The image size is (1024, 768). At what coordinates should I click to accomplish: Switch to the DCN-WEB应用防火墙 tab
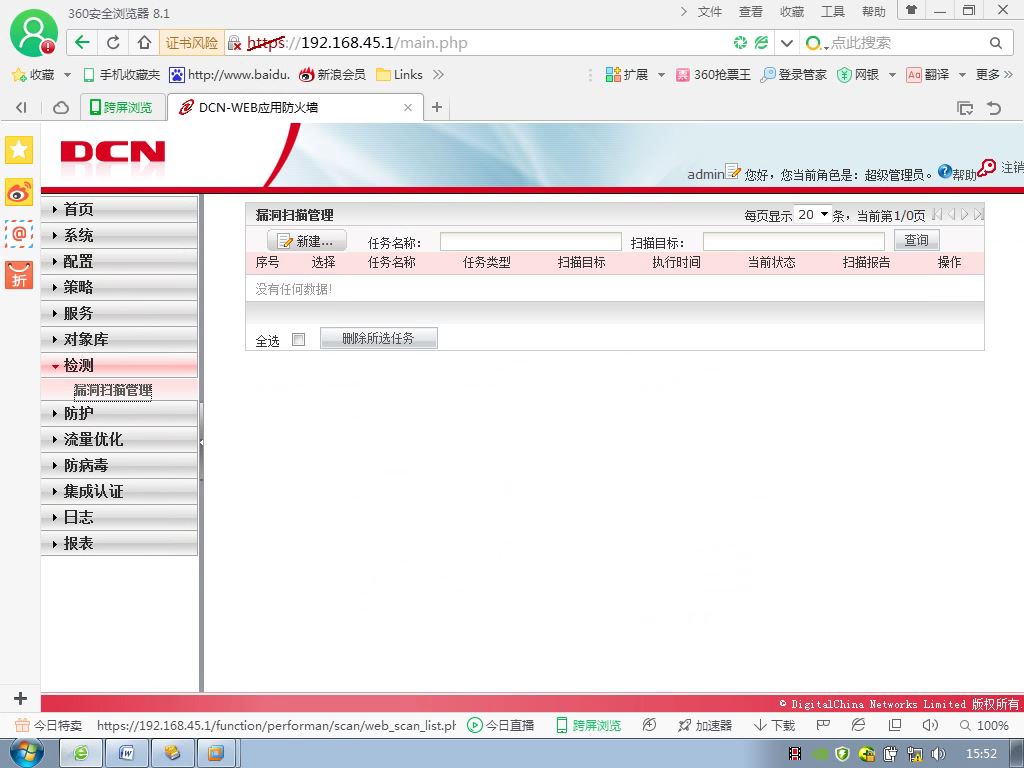(x=258, y=107)
